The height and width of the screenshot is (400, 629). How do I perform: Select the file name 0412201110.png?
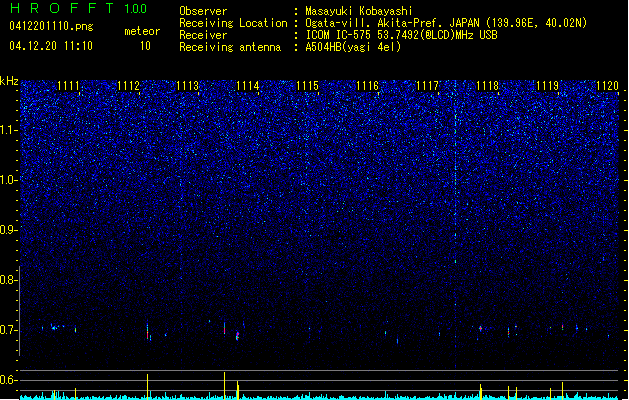[x=51, y=27]
